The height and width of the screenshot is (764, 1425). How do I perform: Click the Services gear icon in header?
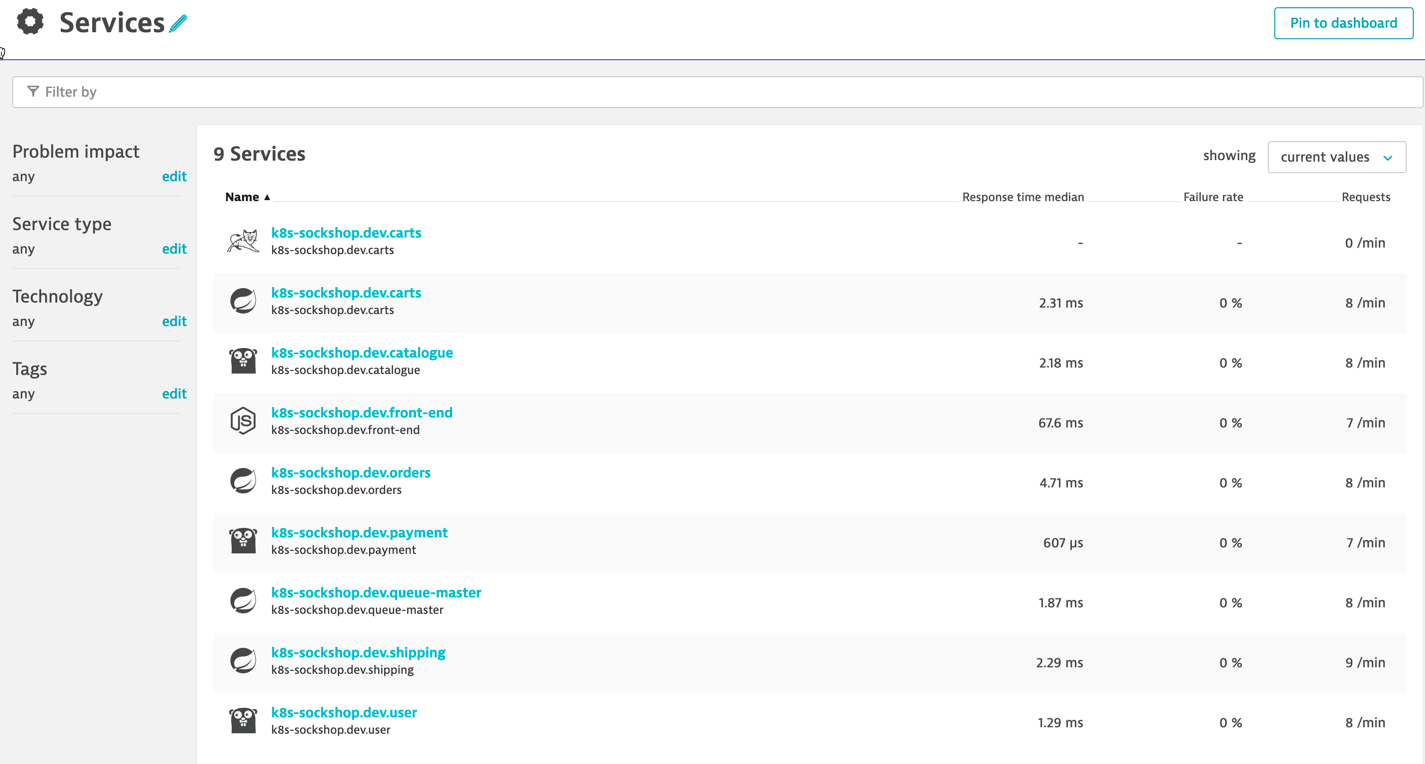tap(30, 22)
